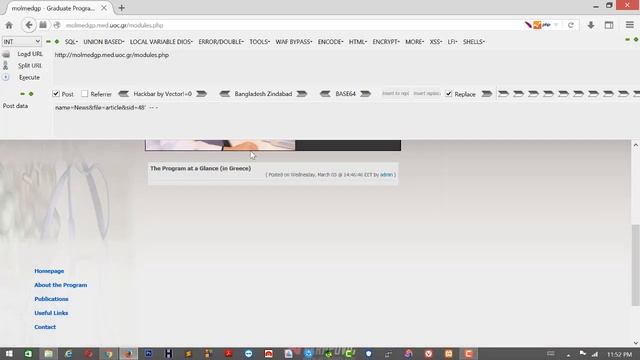Open the Firefox downloads arrow icon
The image size is (640, 360).
point(591,25)
